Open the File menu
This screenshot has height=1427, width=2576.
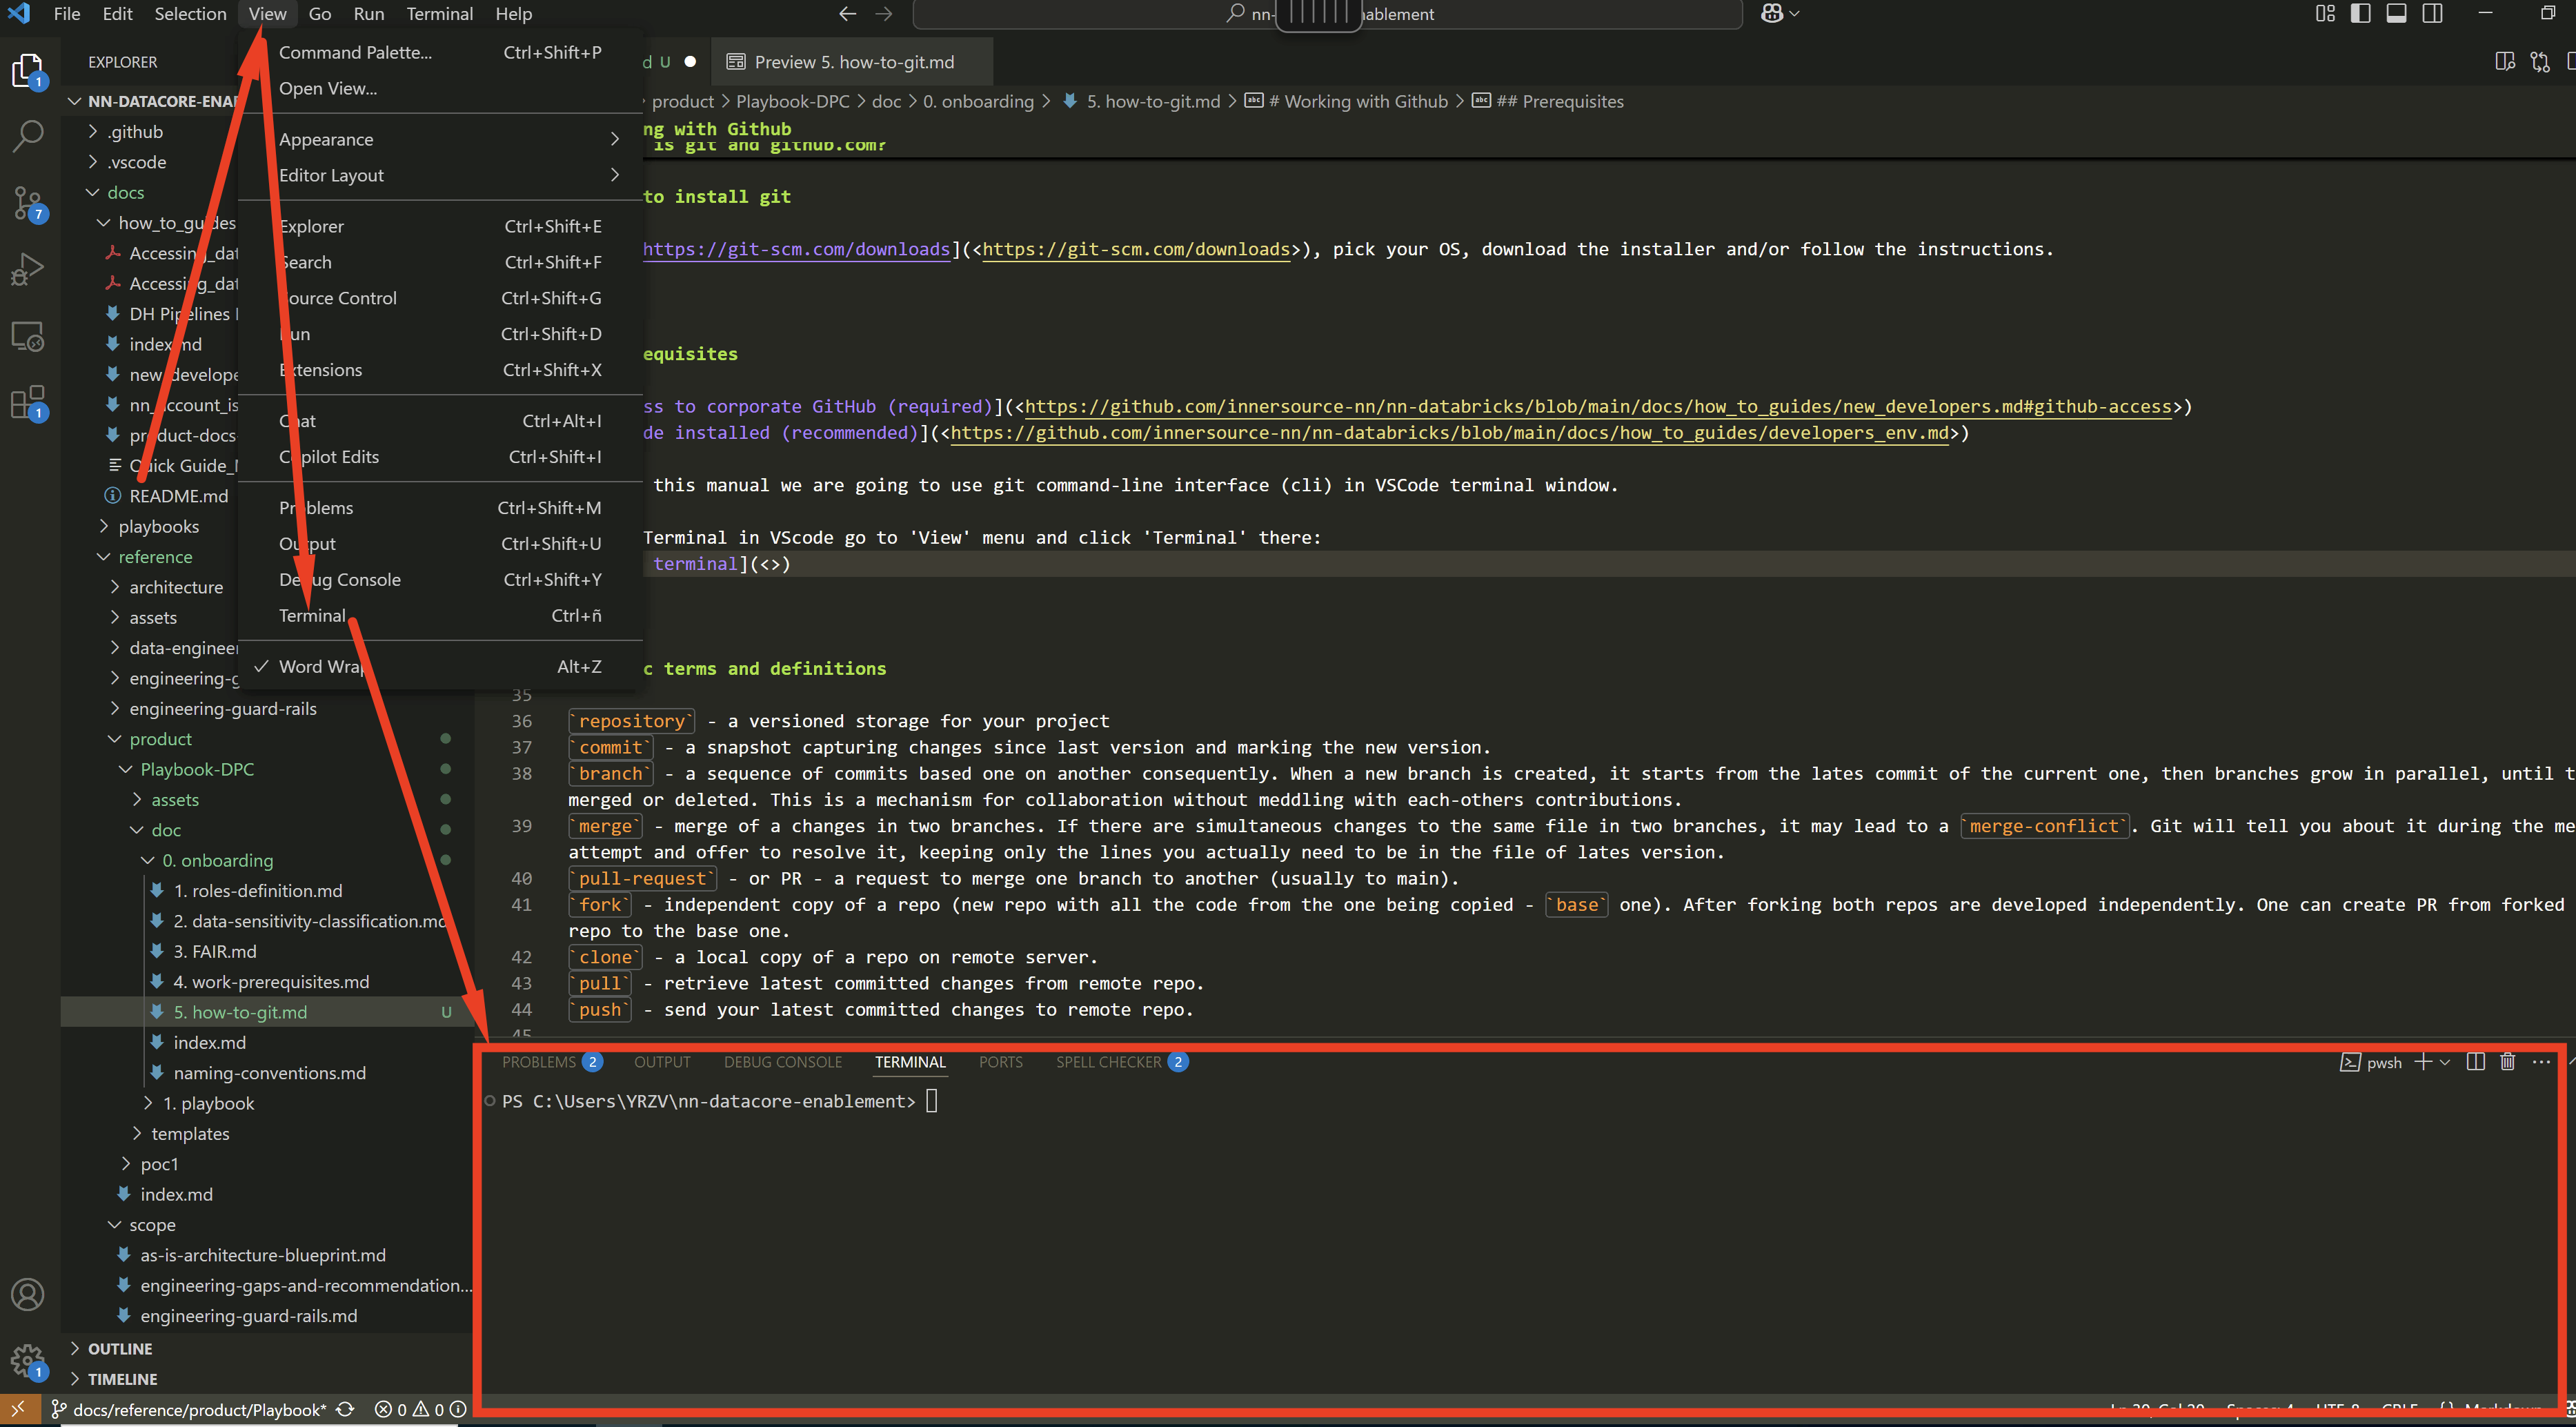coord(67,14)
